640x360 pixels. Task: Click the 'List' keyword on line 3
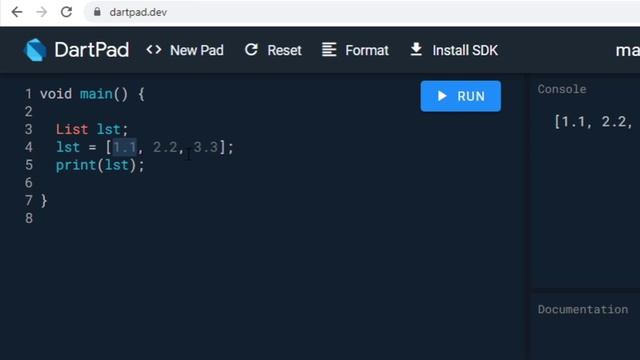pos(72,129)
